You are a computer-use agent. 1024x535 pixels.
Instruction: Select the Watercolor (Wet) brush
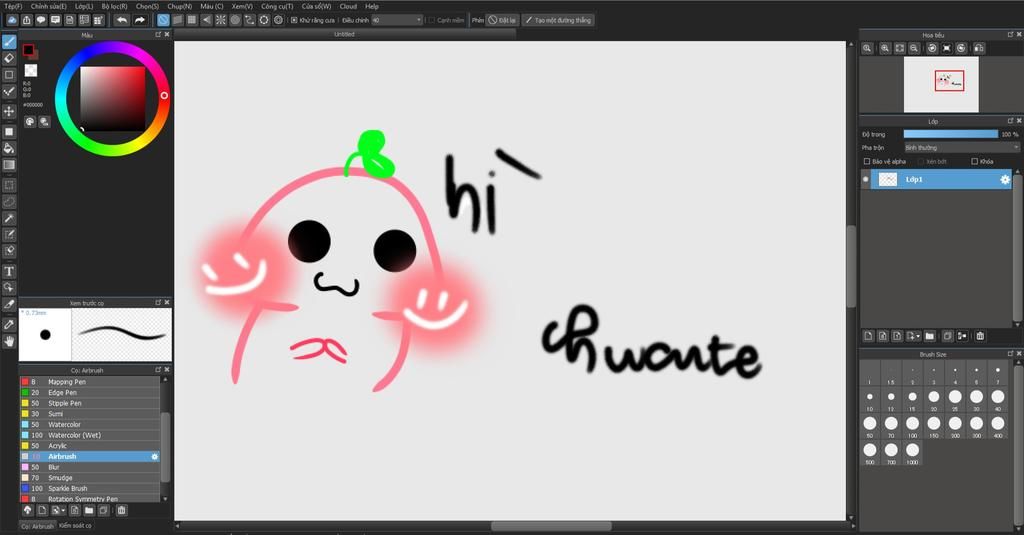pyautogui.click(x=89, y=435)
